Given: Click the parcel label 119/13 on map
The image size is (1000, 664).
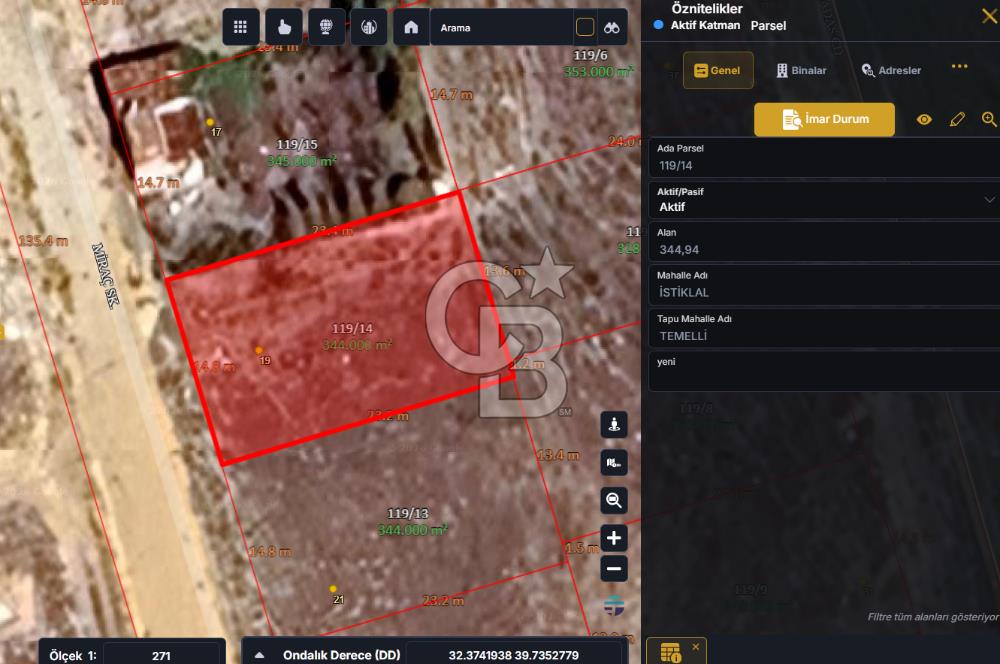Looking at the screenshot, I should tap(408, 513).
